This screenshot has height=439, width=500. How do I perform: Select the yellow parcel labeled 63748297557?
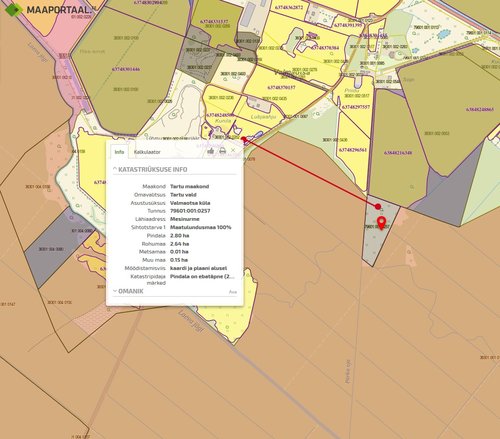(356, 107)
